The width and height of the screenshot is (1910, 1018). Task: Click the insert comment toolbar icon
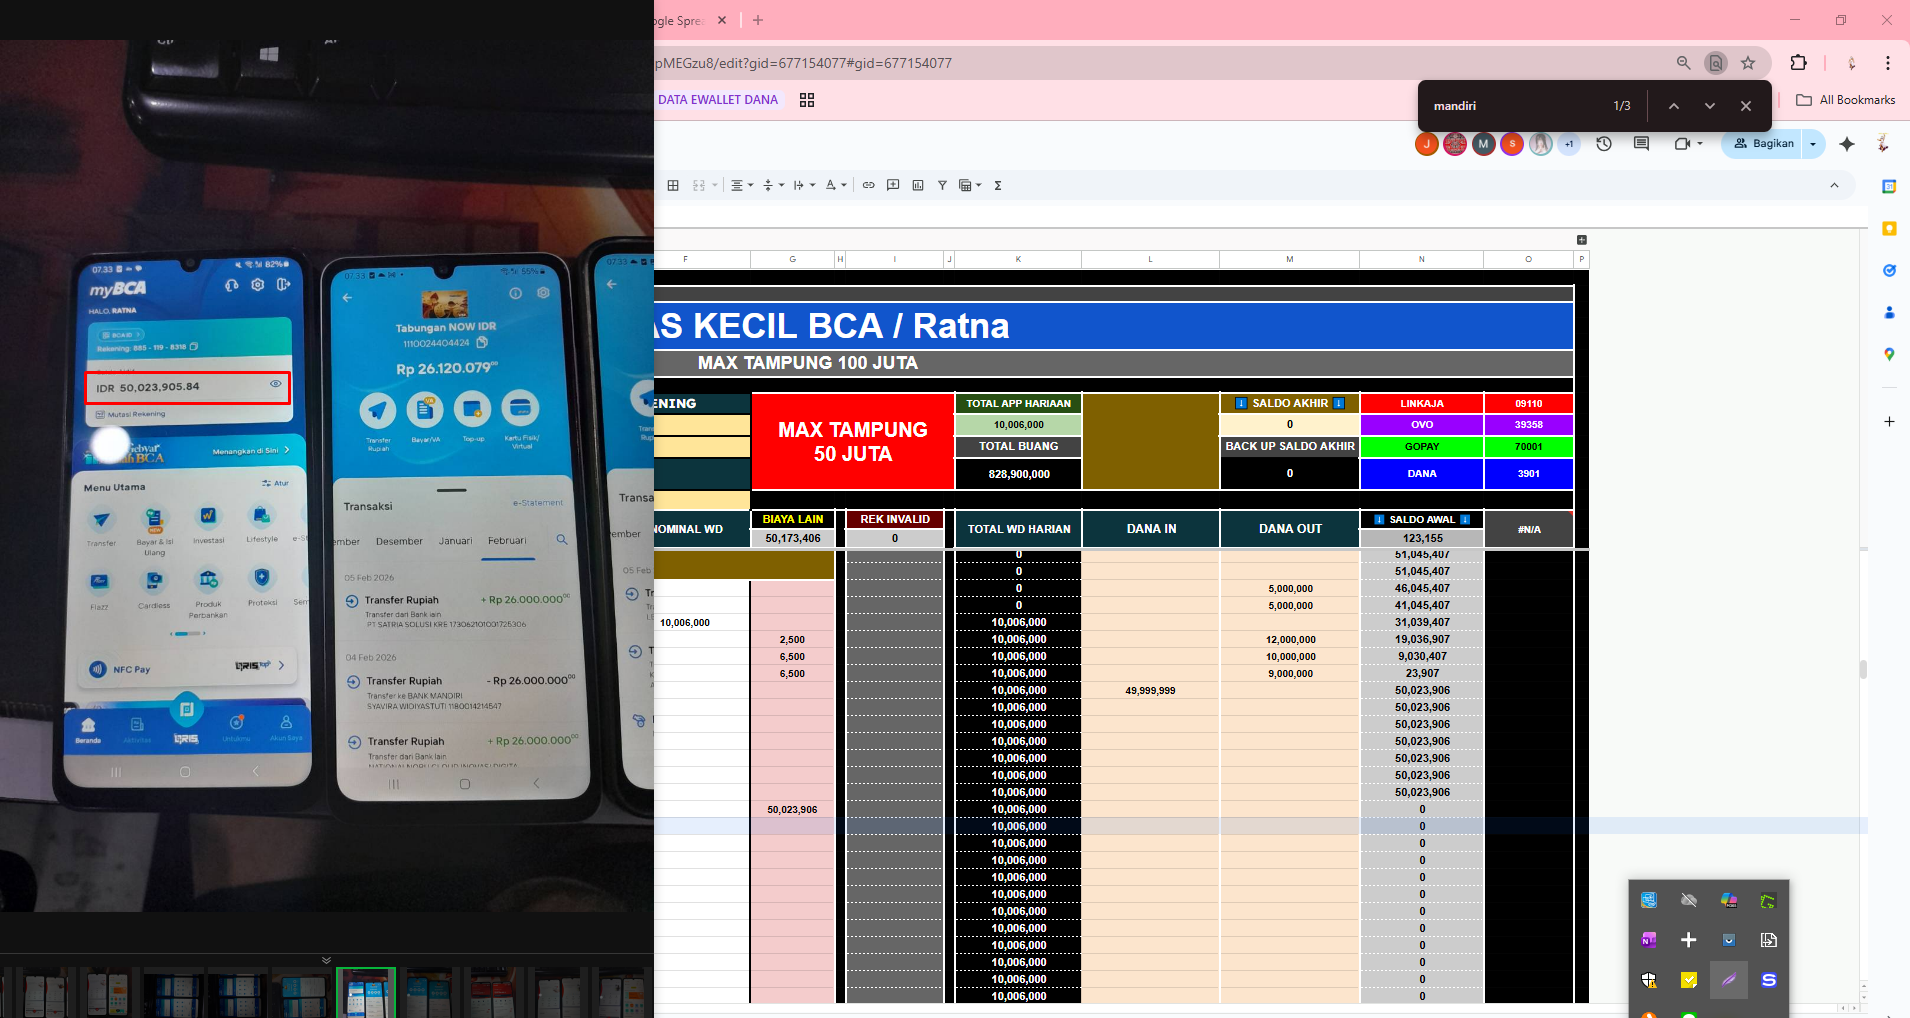(x=893, y=185)
